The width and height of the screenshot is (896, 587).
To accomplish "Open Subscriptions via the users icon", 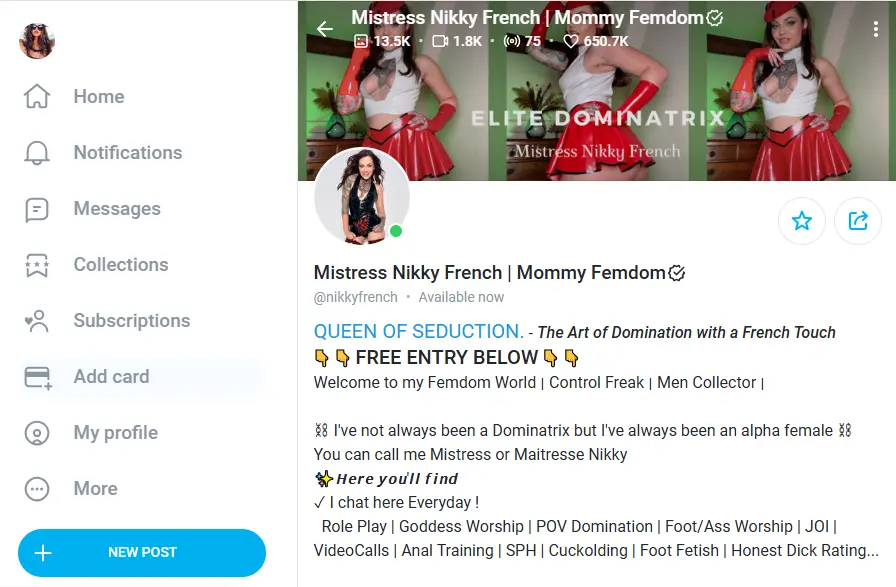I will pos(38,320).
